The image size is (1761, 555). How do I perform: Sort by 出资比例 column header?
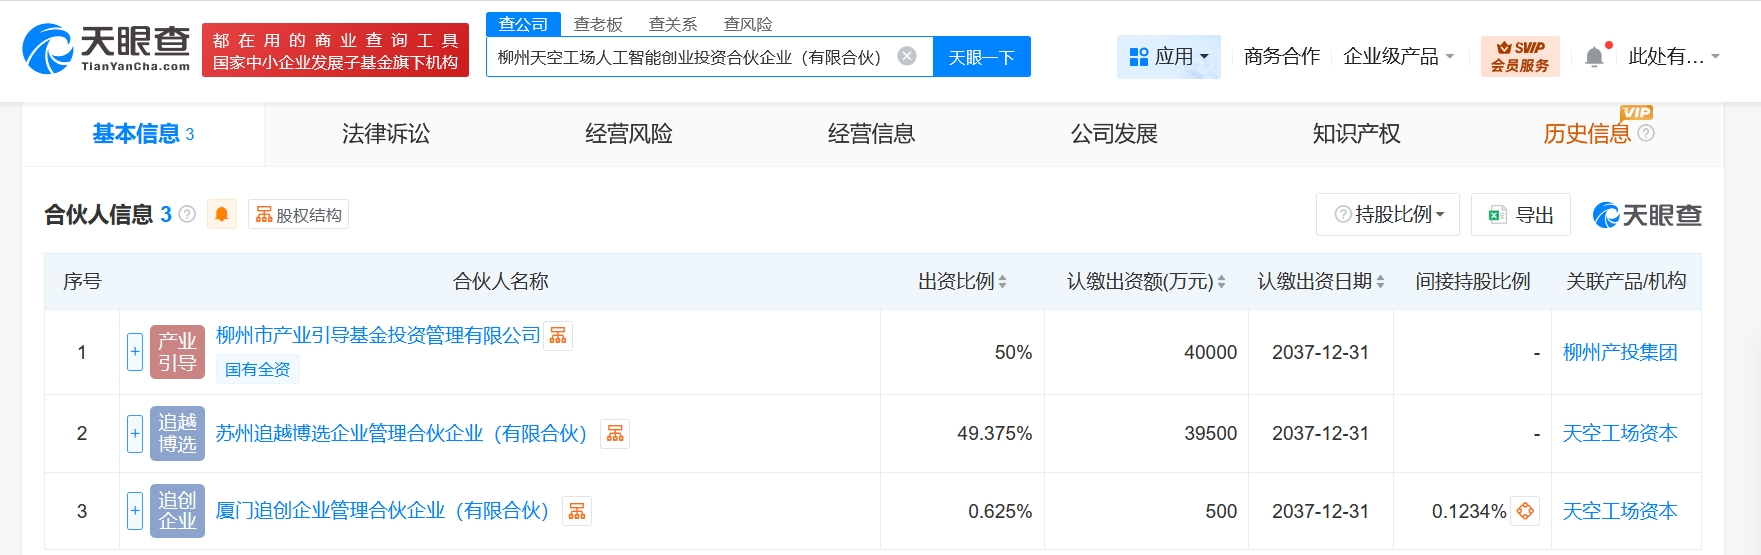(962, 282)
